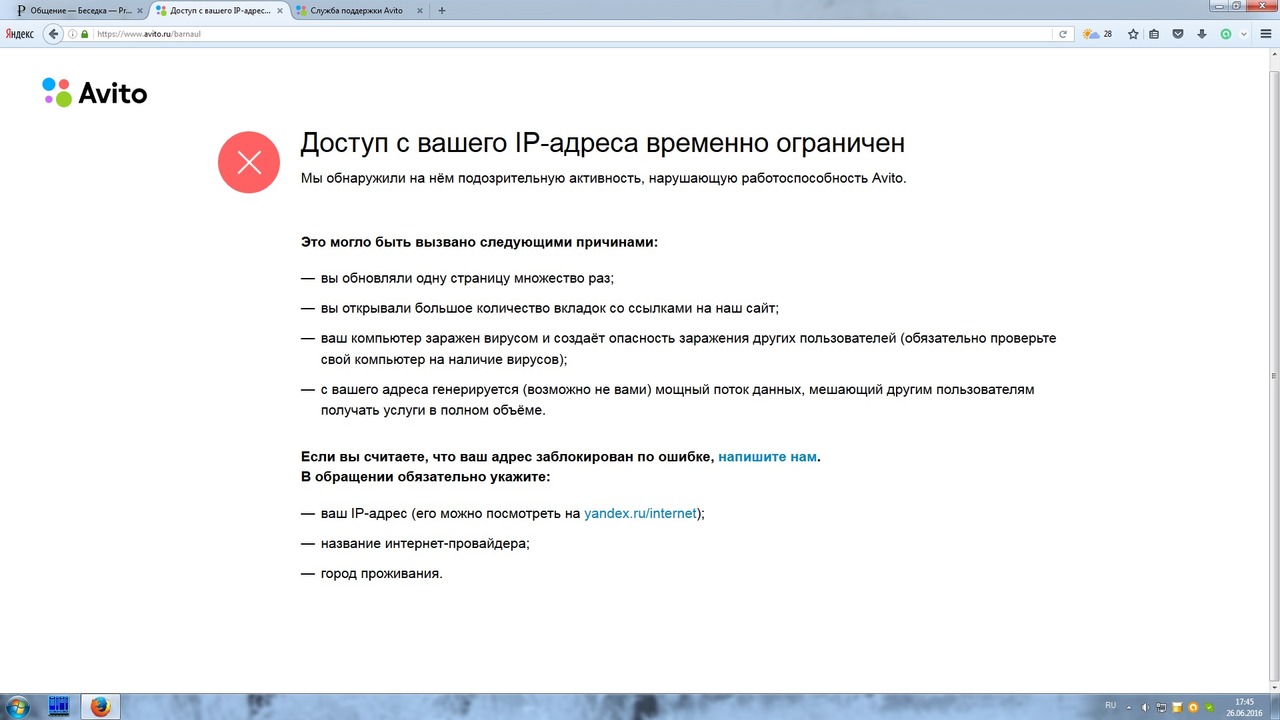Click heading Доступ с вашего IP-адреса временно ограничен
Screen dimensions: 1280x720
602,143
